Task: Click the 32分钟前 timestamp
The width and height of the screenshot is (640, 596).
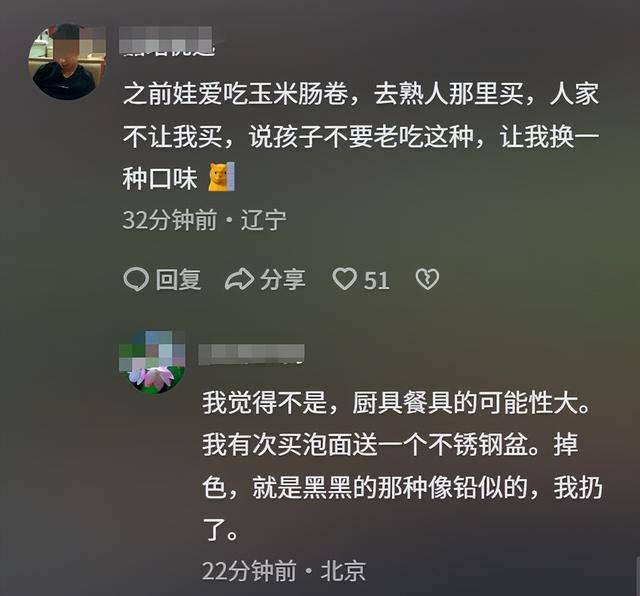Action: [170, 220]
